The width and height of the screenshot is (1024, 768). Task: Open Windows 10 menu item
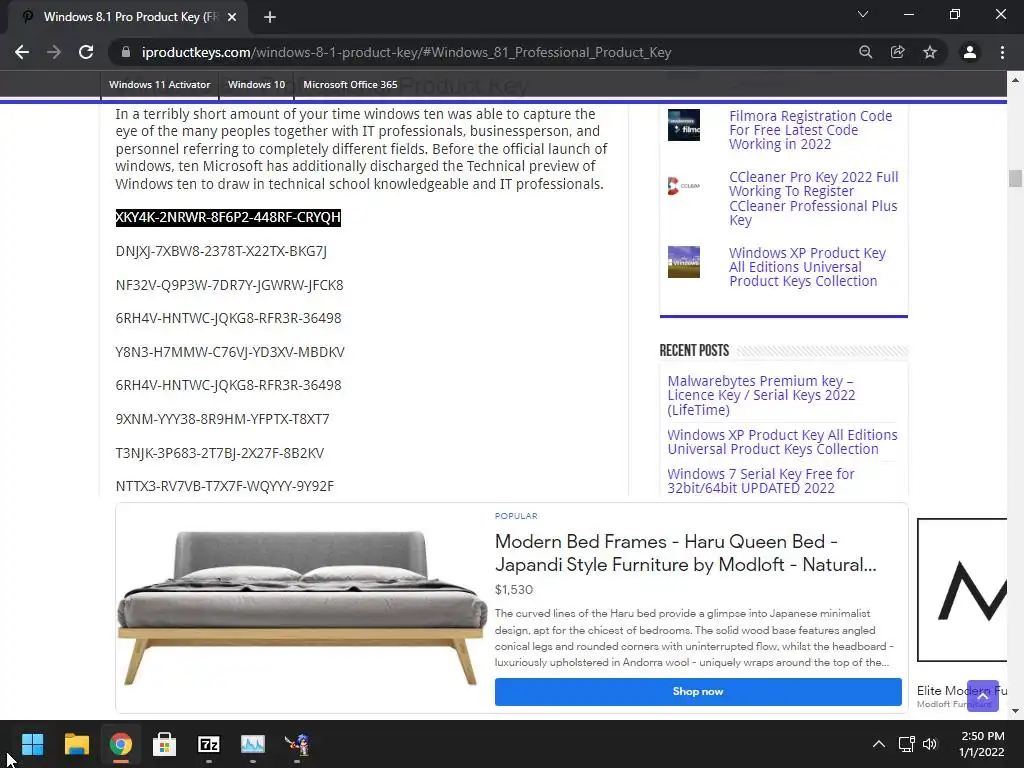tap(257, 85)
